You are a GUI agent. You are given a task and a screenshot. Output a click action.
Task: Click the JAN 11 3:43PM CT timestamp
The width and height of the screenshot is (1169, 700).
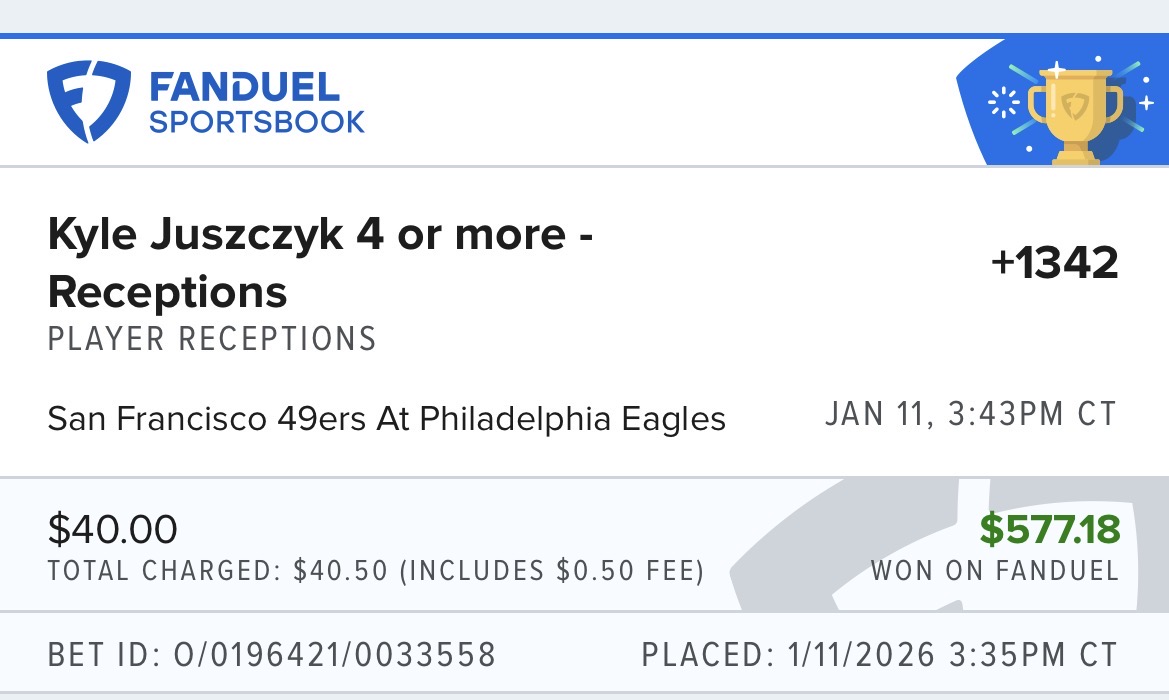972,412
